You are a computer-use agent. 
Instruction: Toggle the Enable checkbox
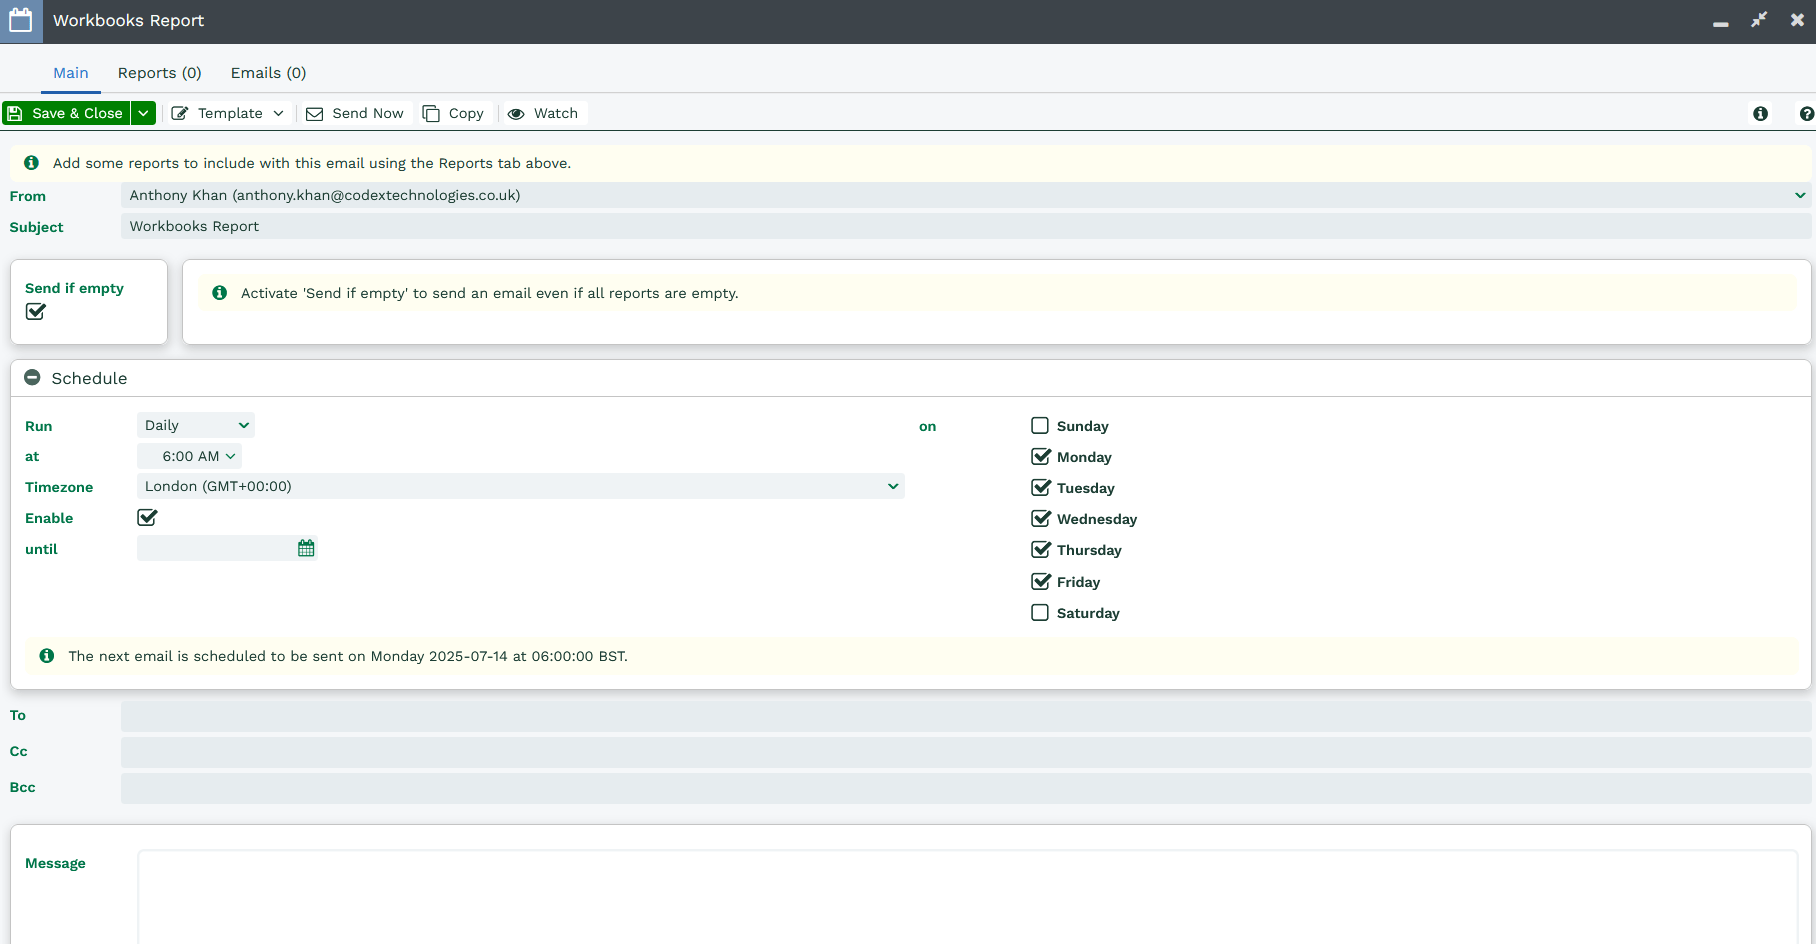pyautogui.click(x=147, y=517)
